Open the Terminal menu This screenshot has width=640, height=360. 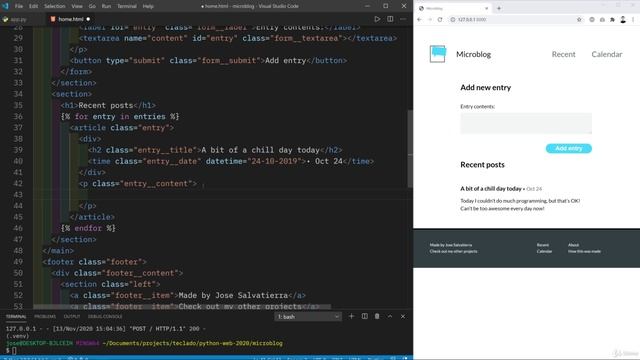127,6
